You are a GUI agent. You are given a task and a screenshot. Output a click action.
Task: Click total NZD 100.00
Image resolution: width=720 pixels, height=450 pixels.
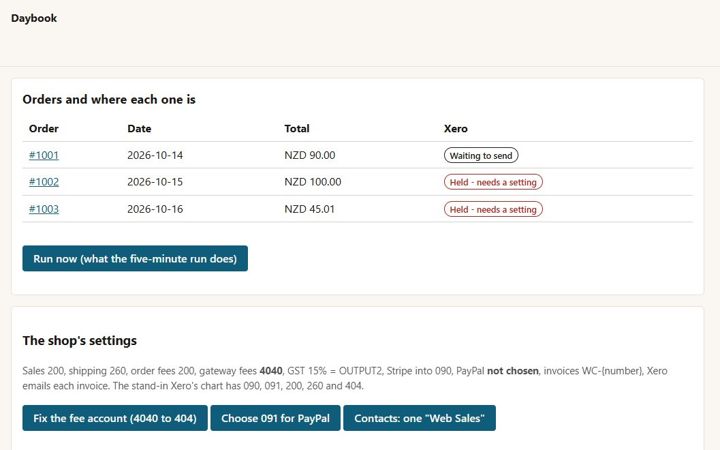(x=313, y=182)
